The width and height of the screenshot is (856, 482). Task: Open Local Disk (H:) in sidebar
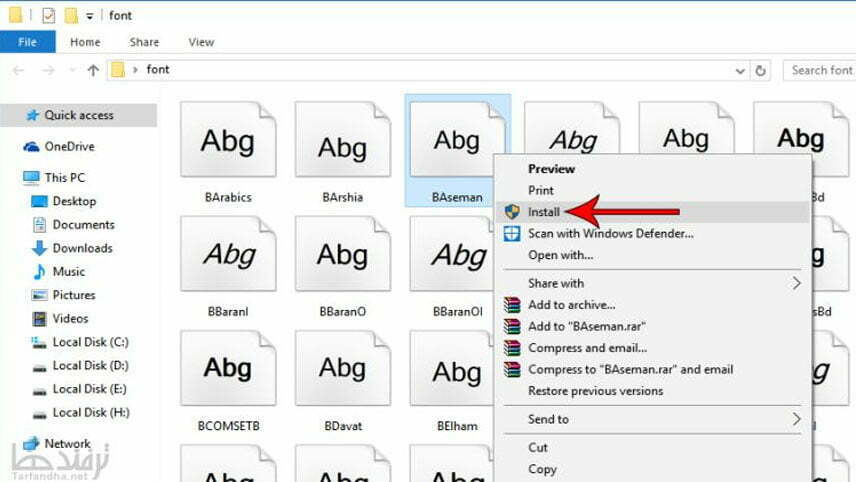(x=91, y=413)
